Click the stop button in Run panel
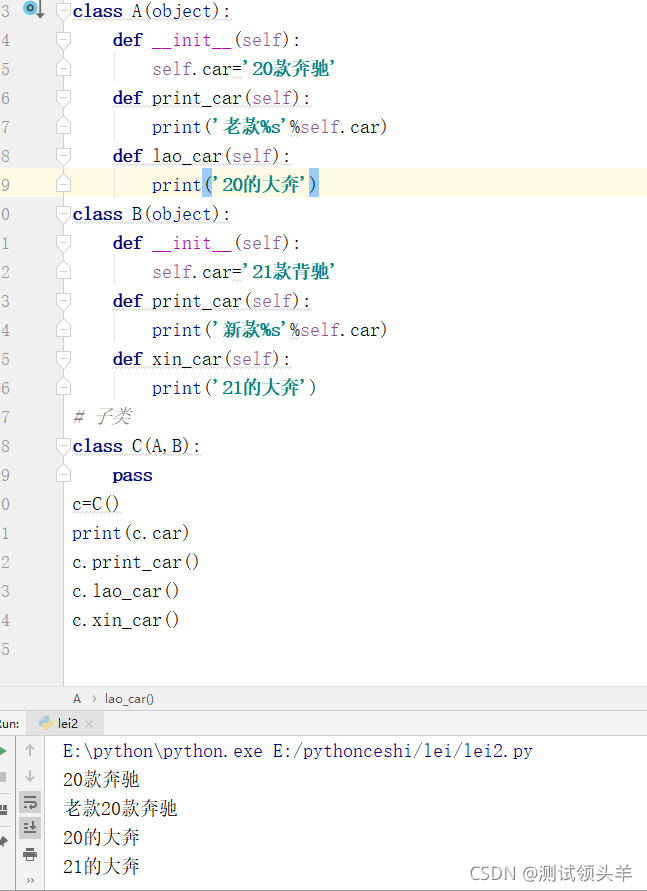Image resolution: width=647 pixels, height=891 pixels. [3, 777]
